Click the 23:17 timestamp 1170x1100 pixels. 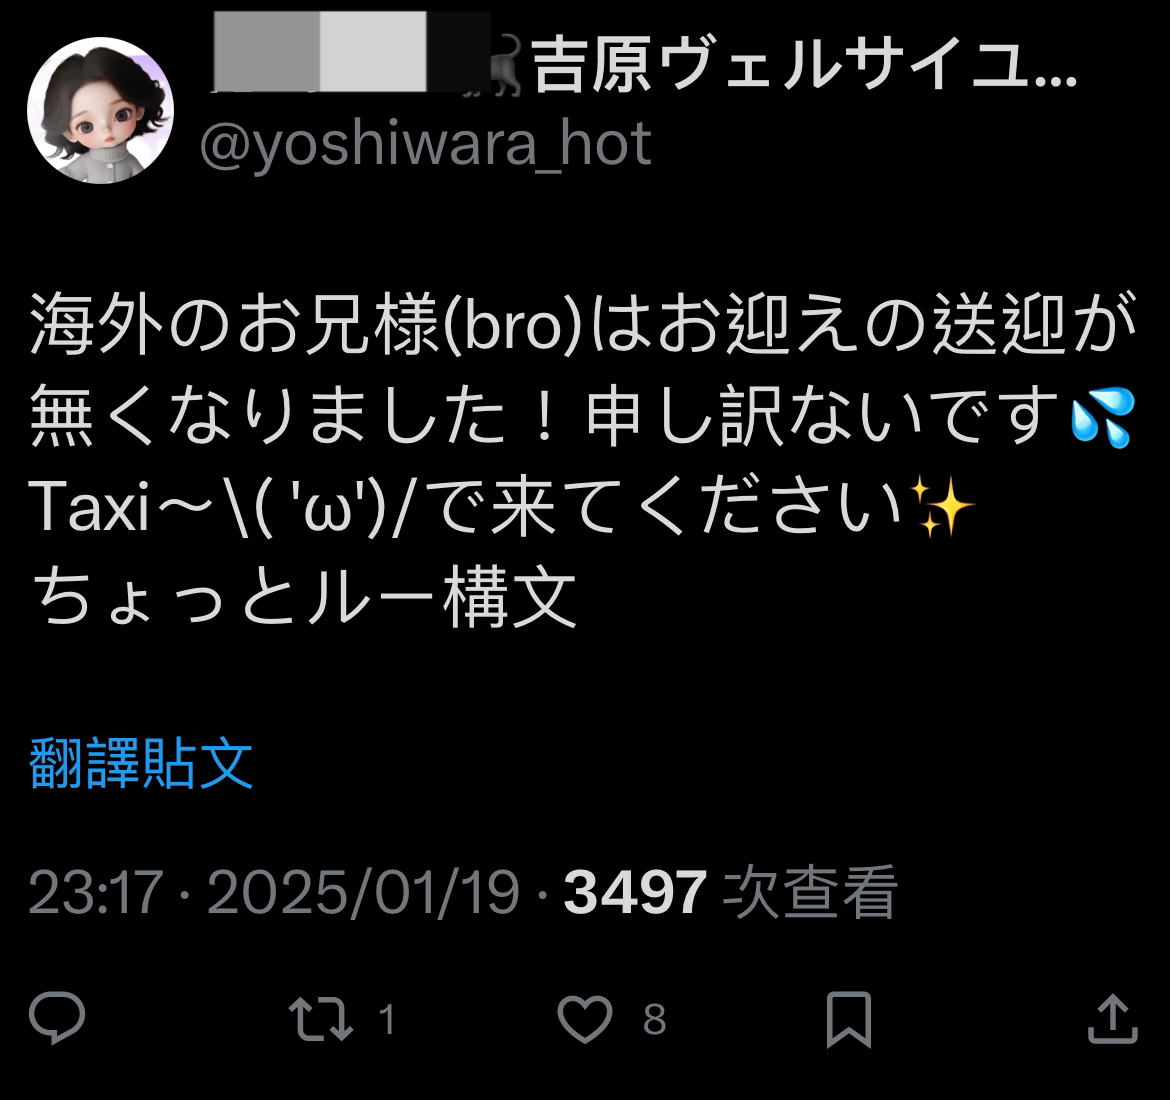click(x=96, y=893)
